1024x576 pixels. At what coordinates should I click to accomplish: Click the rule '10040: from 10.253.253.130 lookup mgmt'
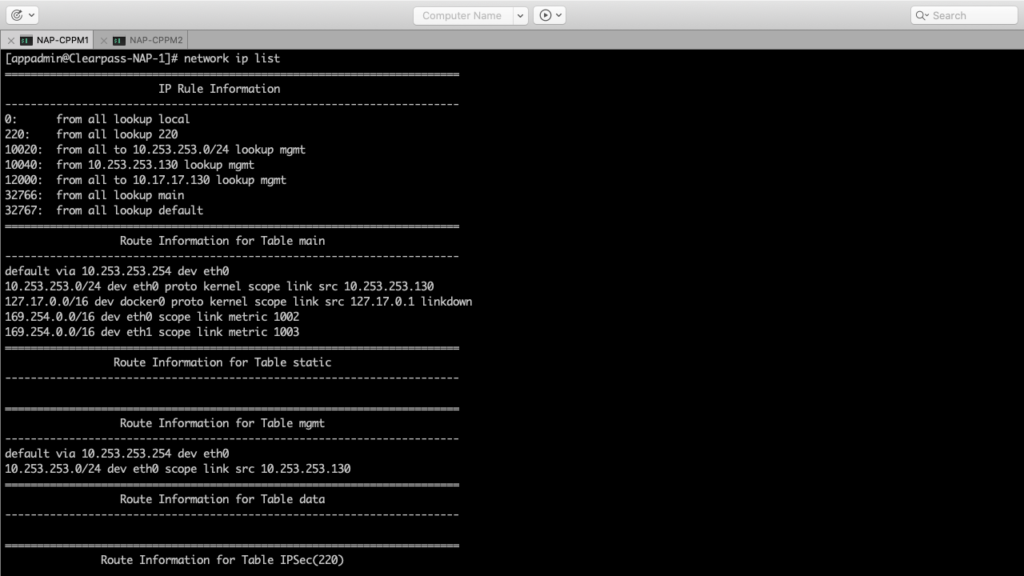coord(129,165)
